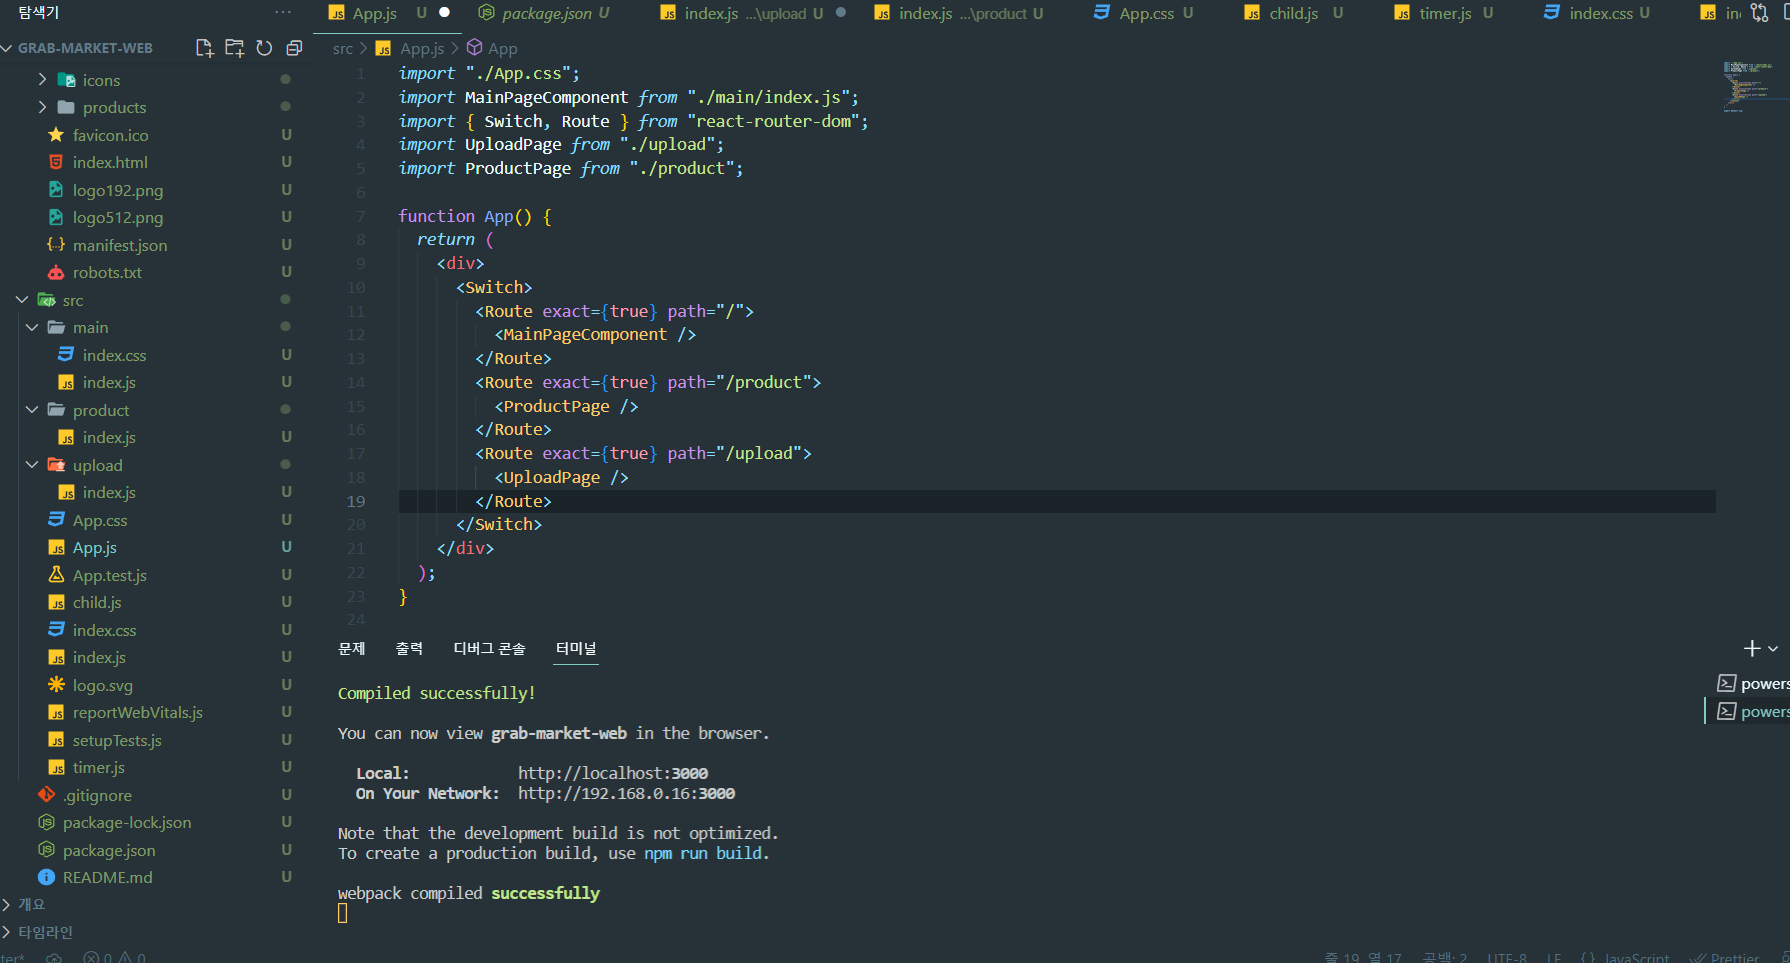Open problems via errors and warnings counter

click(x=115, y=957)
